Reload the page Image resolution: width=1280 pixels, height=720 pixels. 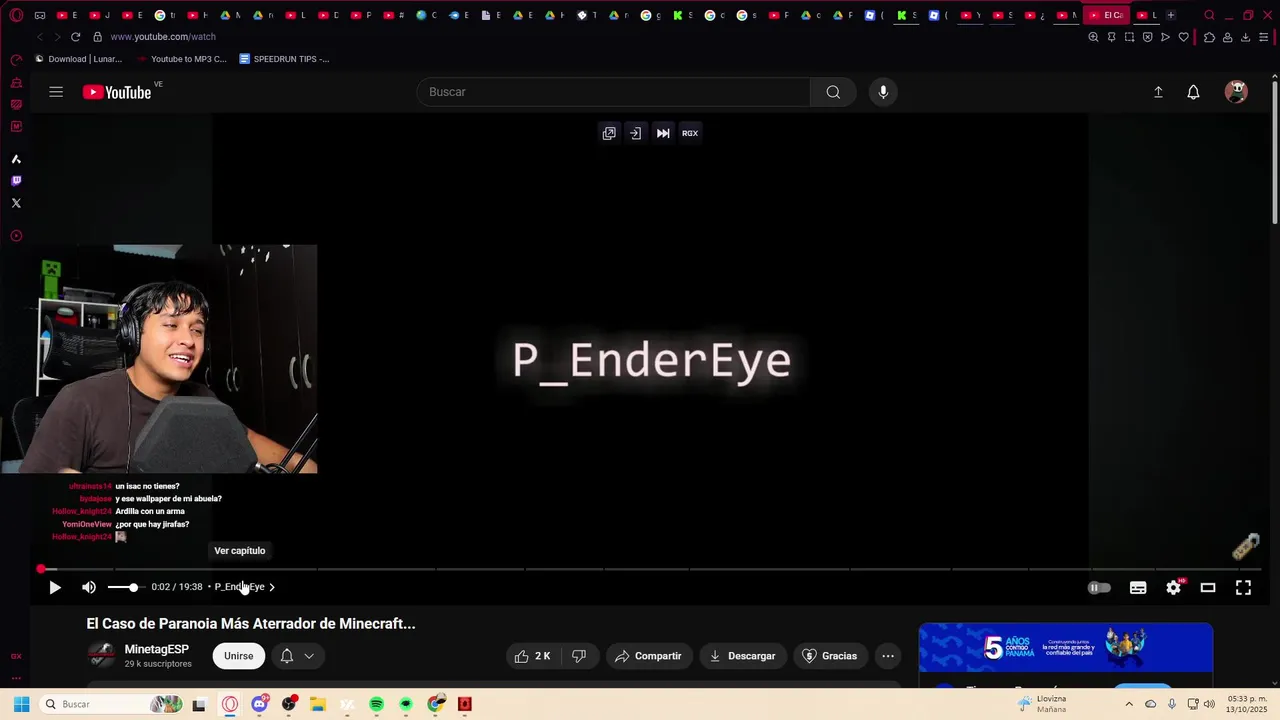click(75, 37)
